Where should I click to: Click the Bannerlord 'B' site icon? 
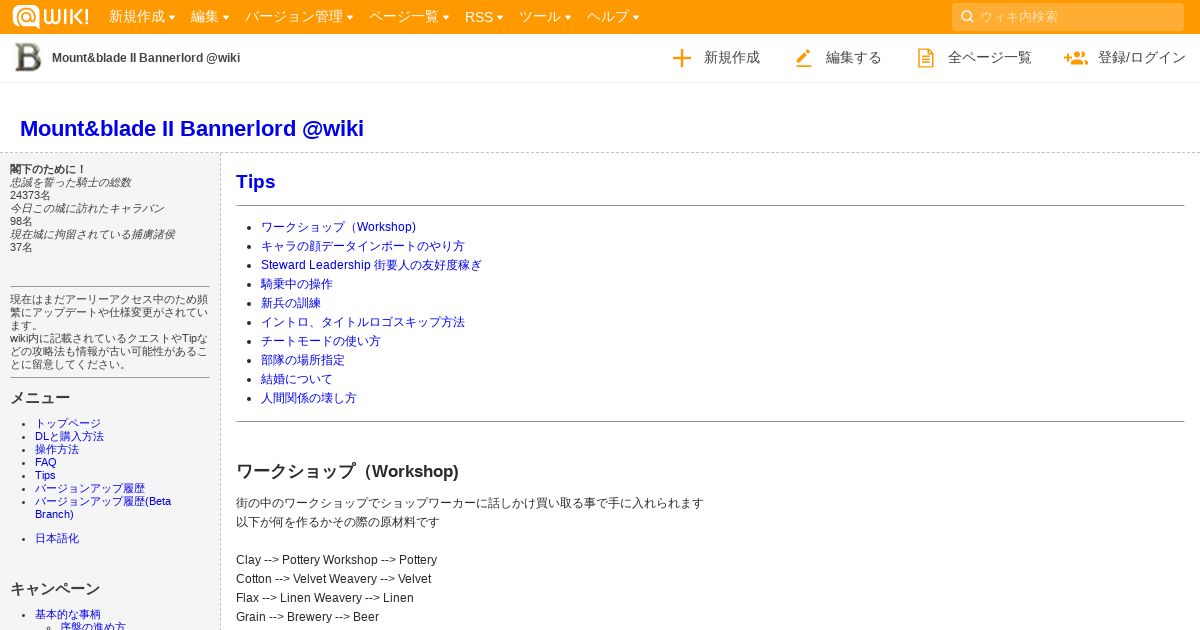point(28,57)
